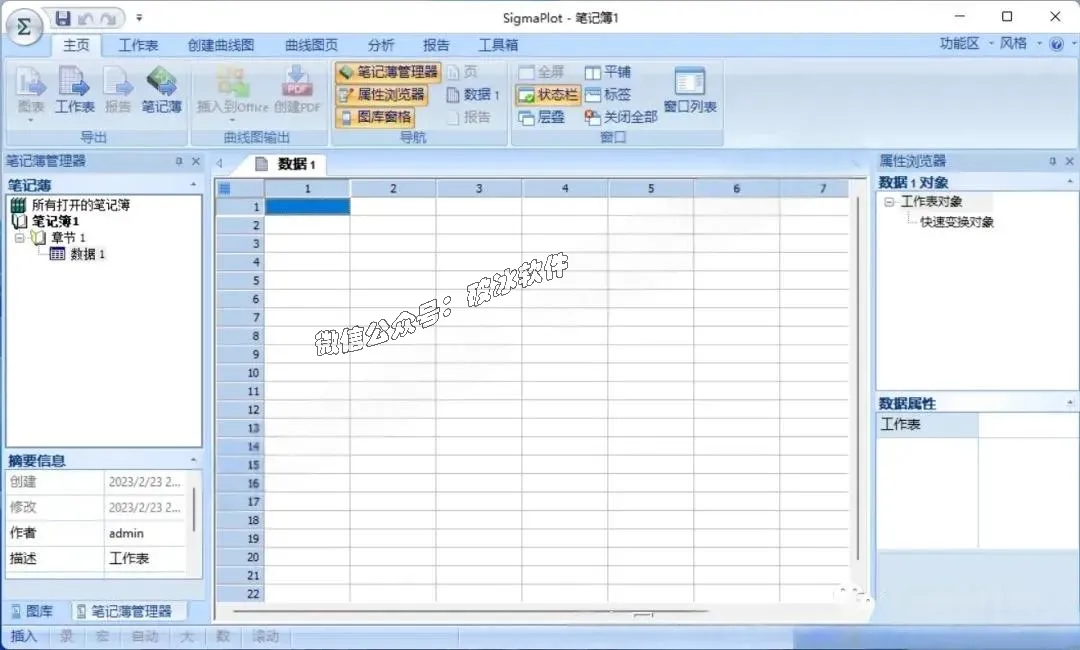Click the 页 navigation item

(x=462, y=72)
